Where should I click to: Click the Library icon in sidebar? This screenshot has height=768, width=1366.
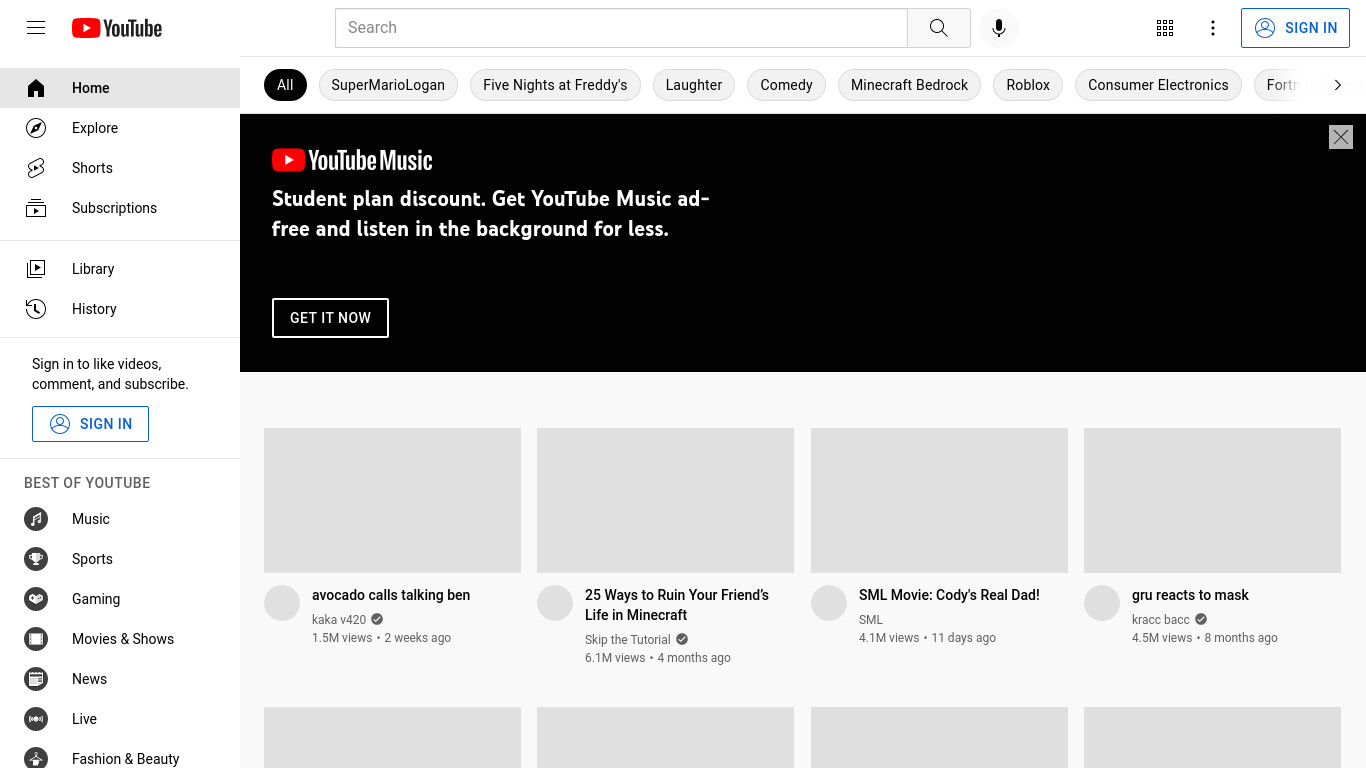pyautogui.click(x=36, y=269)
